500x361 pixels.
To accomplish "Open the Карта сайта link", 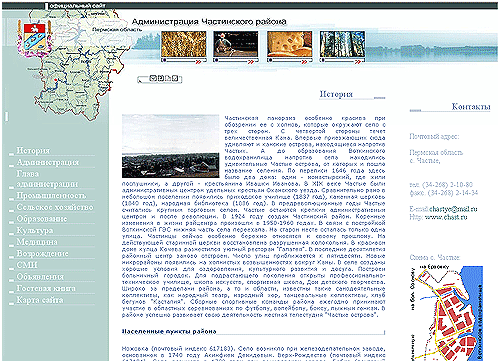I will pos(40,300).
